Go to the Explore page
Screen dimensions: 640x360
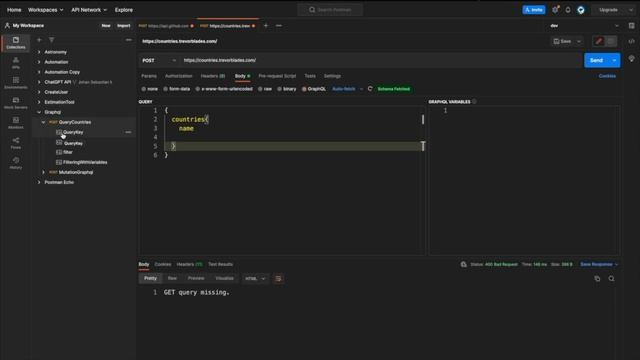click(x=124, y=10)
